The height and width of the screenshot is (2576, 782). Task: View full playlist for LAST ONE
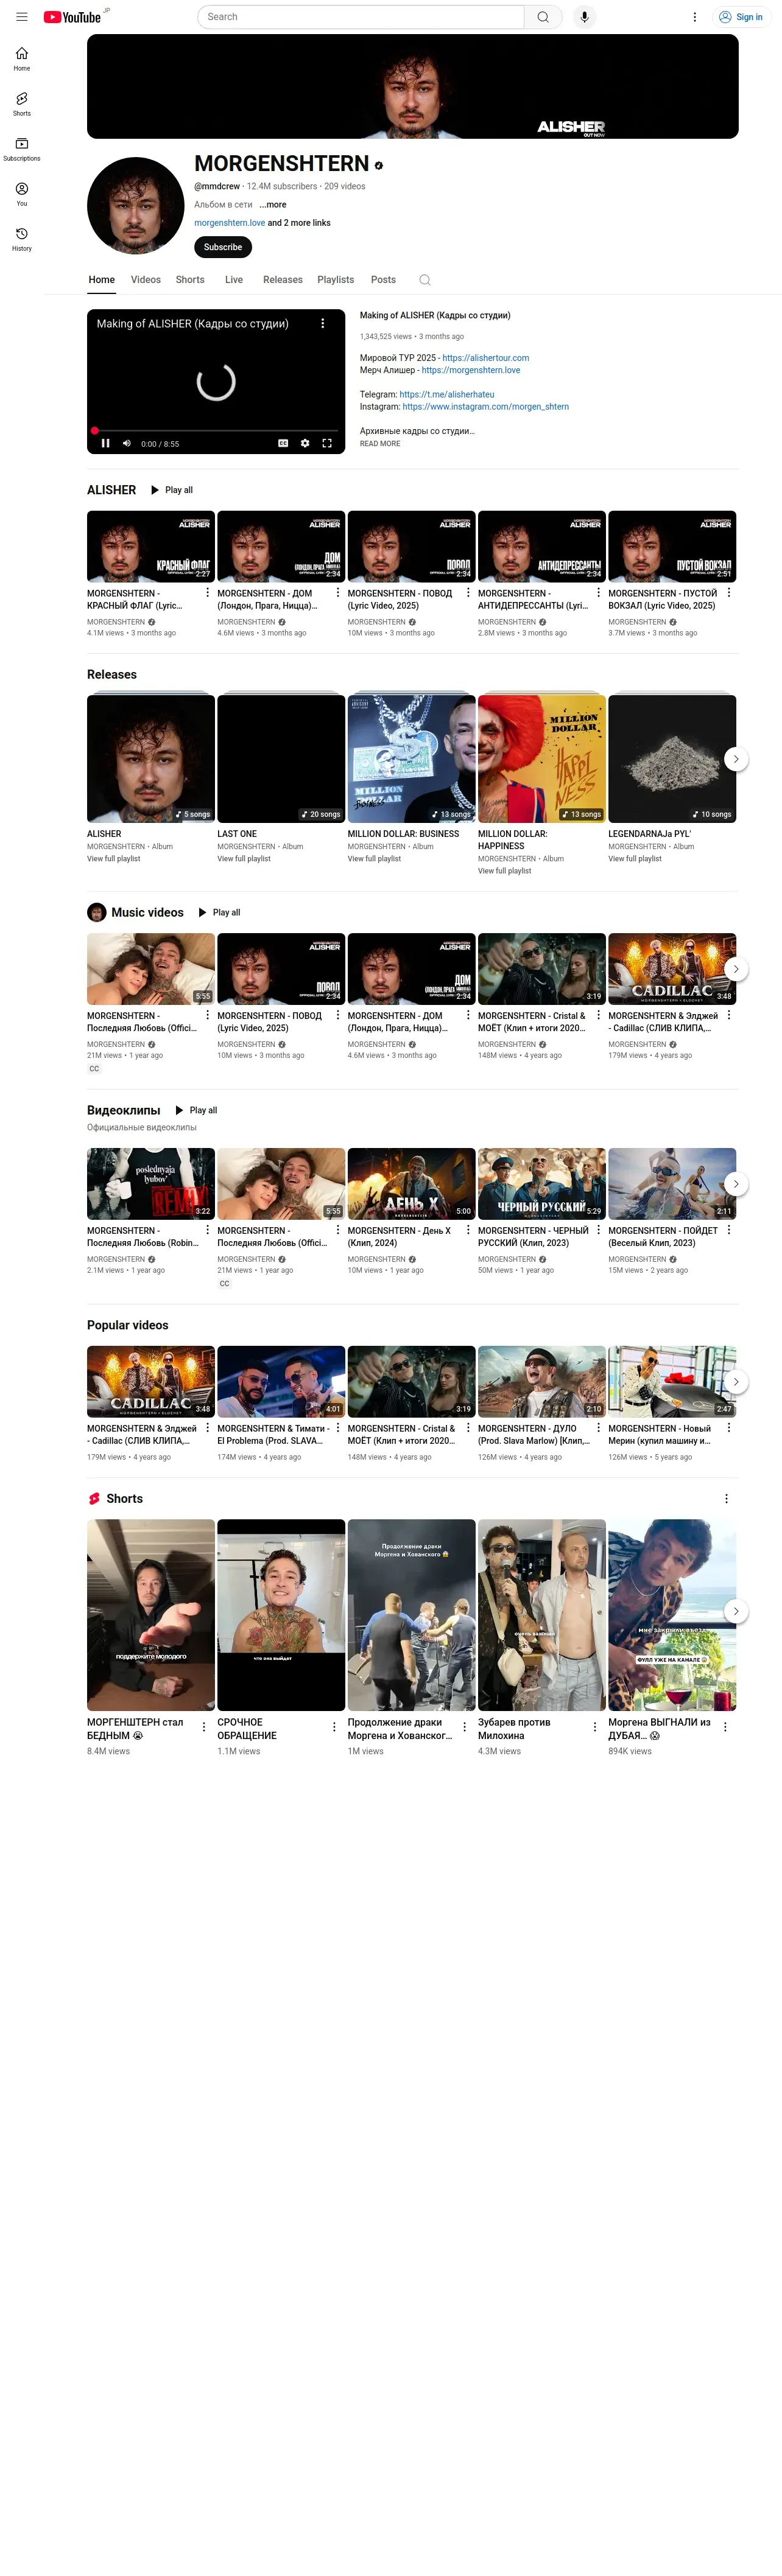pos(244,859)
